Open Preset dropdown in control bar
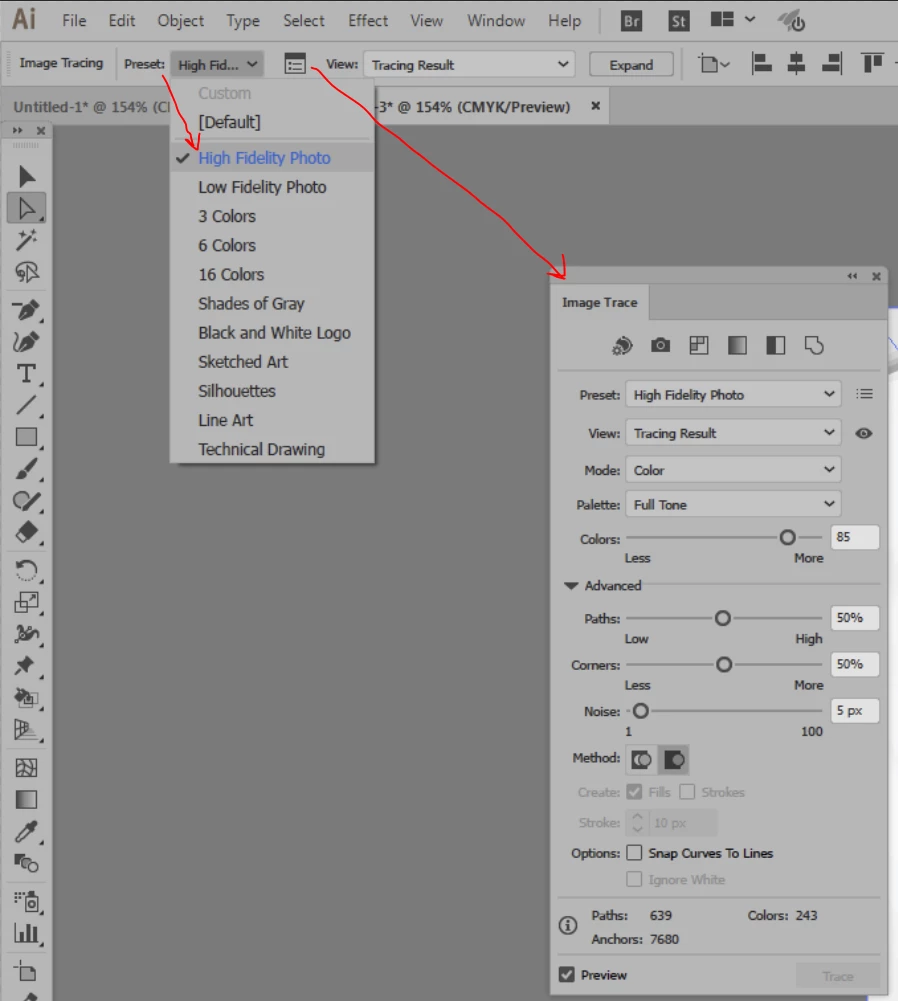The width and height of the screenshot is (898, 1001). 217,64
